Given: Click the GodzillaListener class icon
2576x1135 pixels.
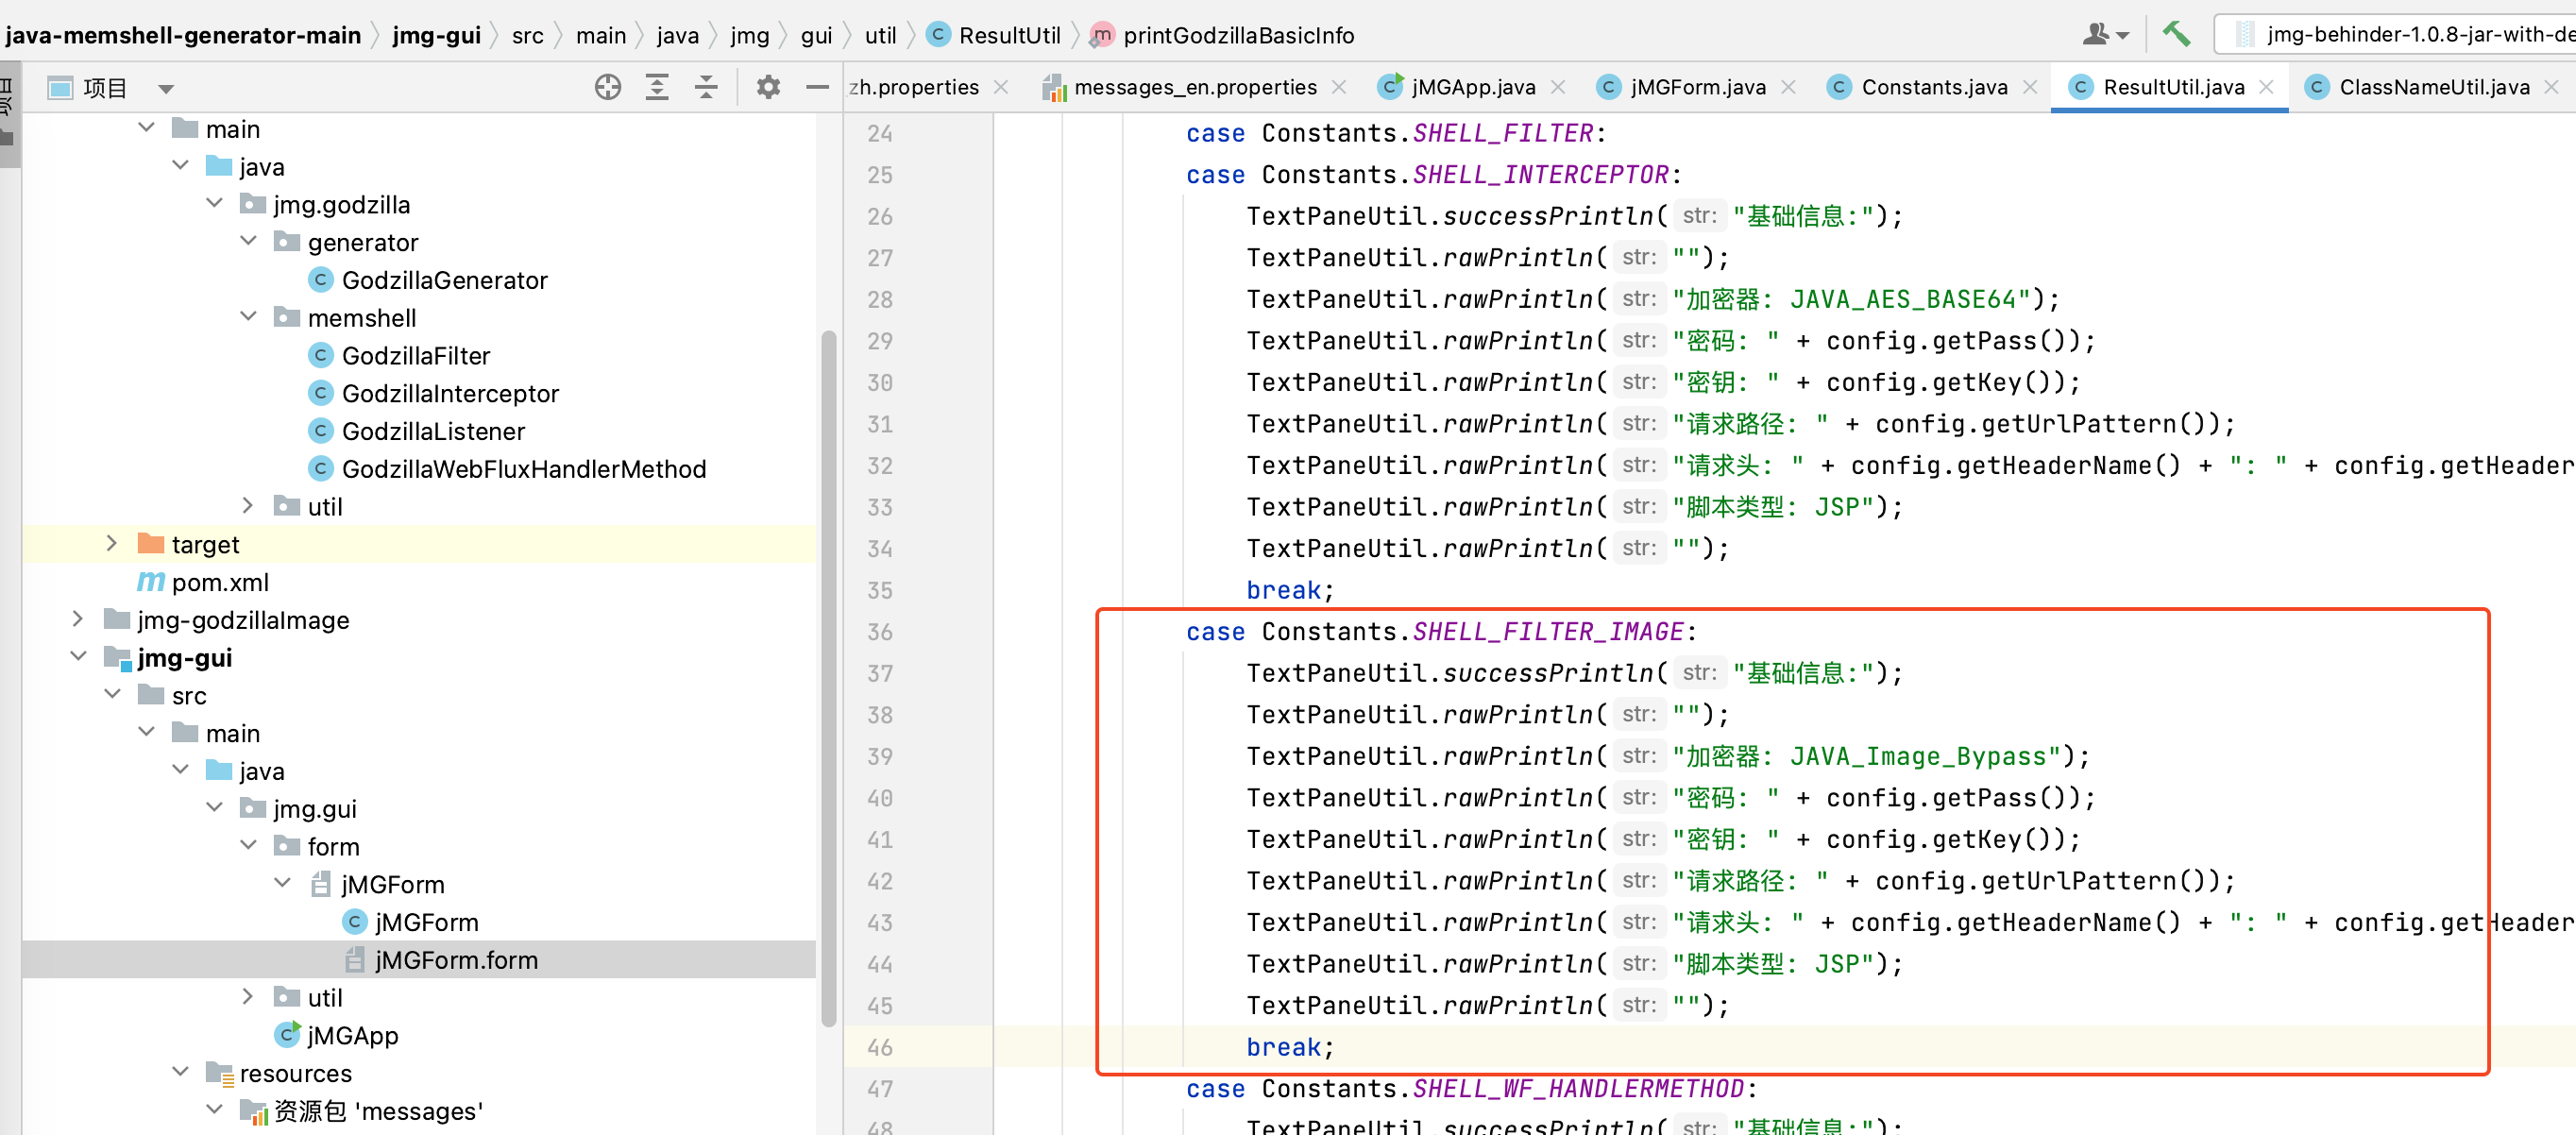Looking at the screenshot, I should pos(320,432).
